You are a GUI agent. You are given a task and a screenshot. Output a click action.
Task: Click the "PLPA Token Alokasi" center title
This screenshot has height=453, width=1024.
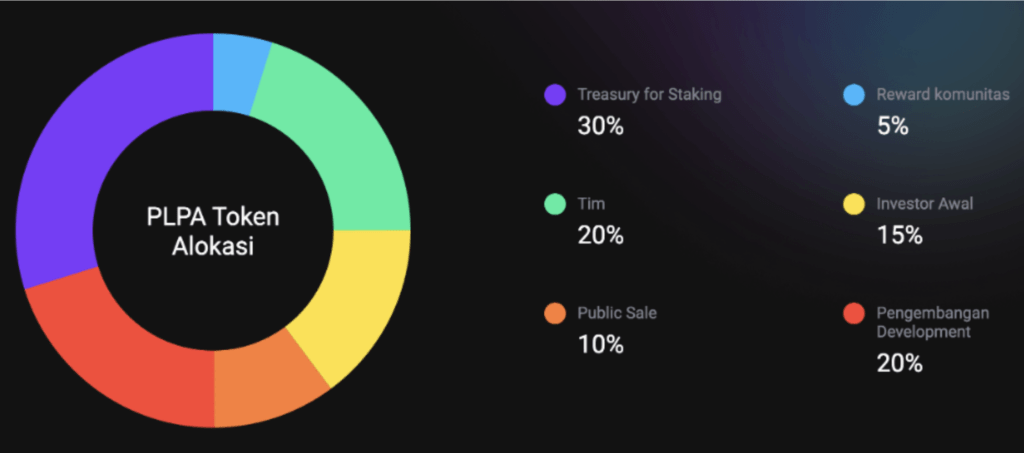pos(211,232)
